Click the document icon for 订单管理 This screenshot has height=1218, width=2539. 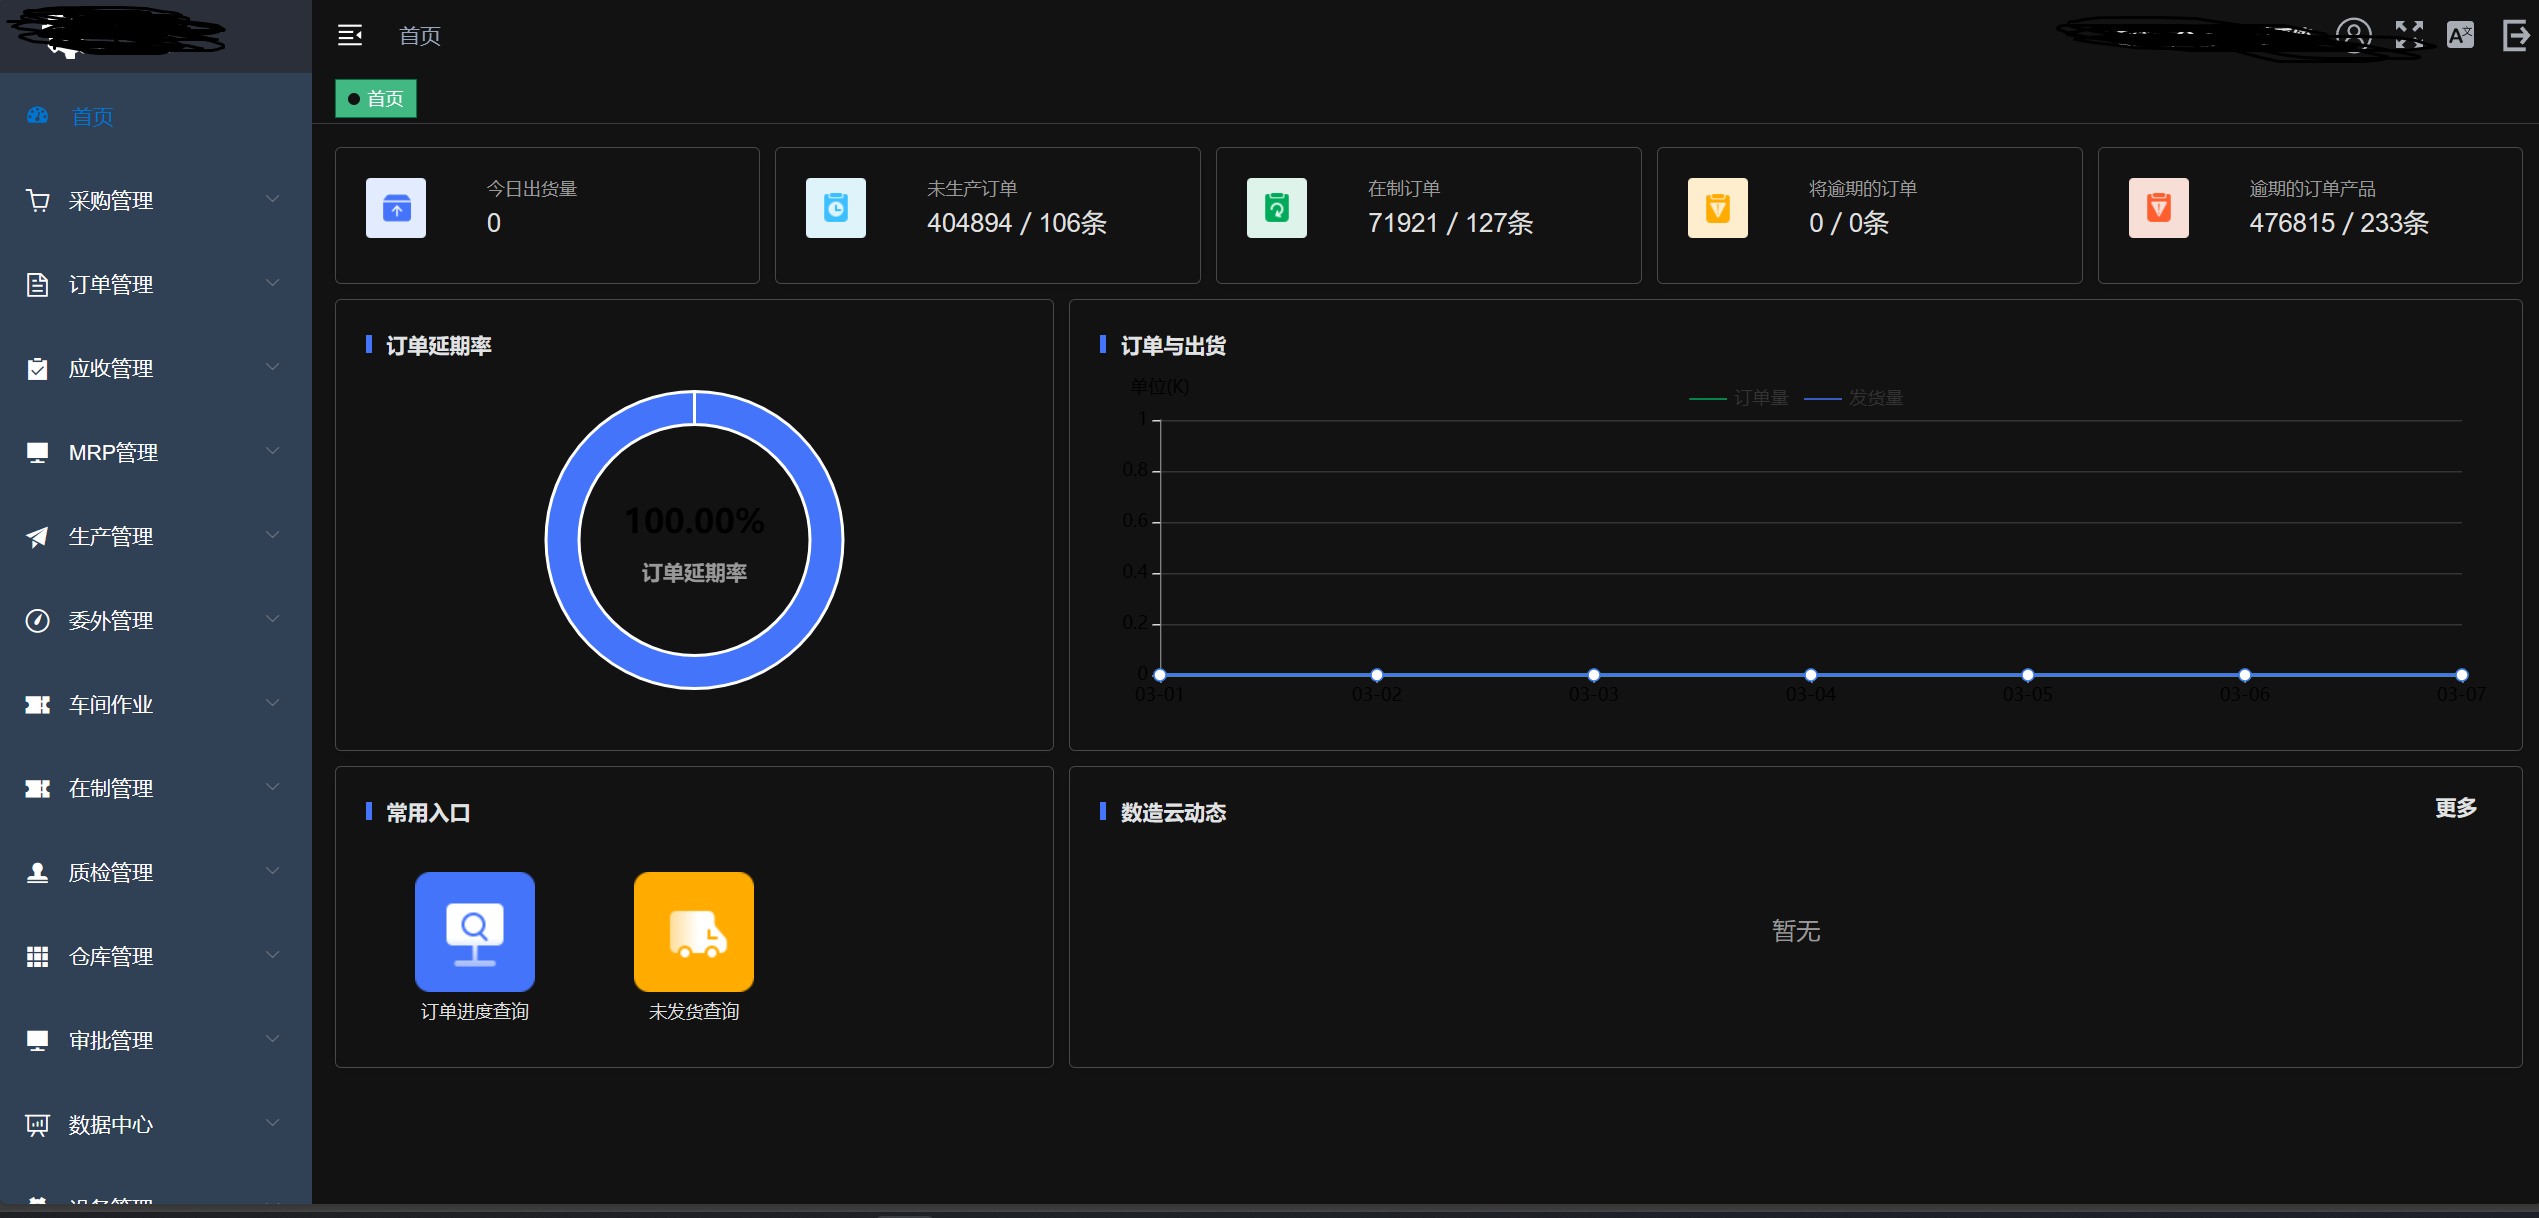(x=37, y=285)
